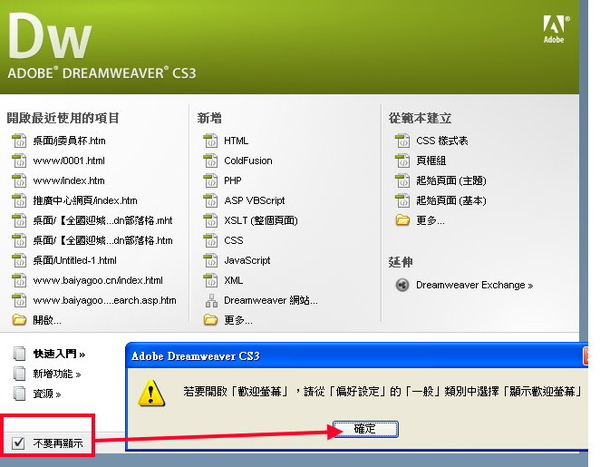
Task: Open the Dreamweaver 網站... link
Action: coord(271,300)
